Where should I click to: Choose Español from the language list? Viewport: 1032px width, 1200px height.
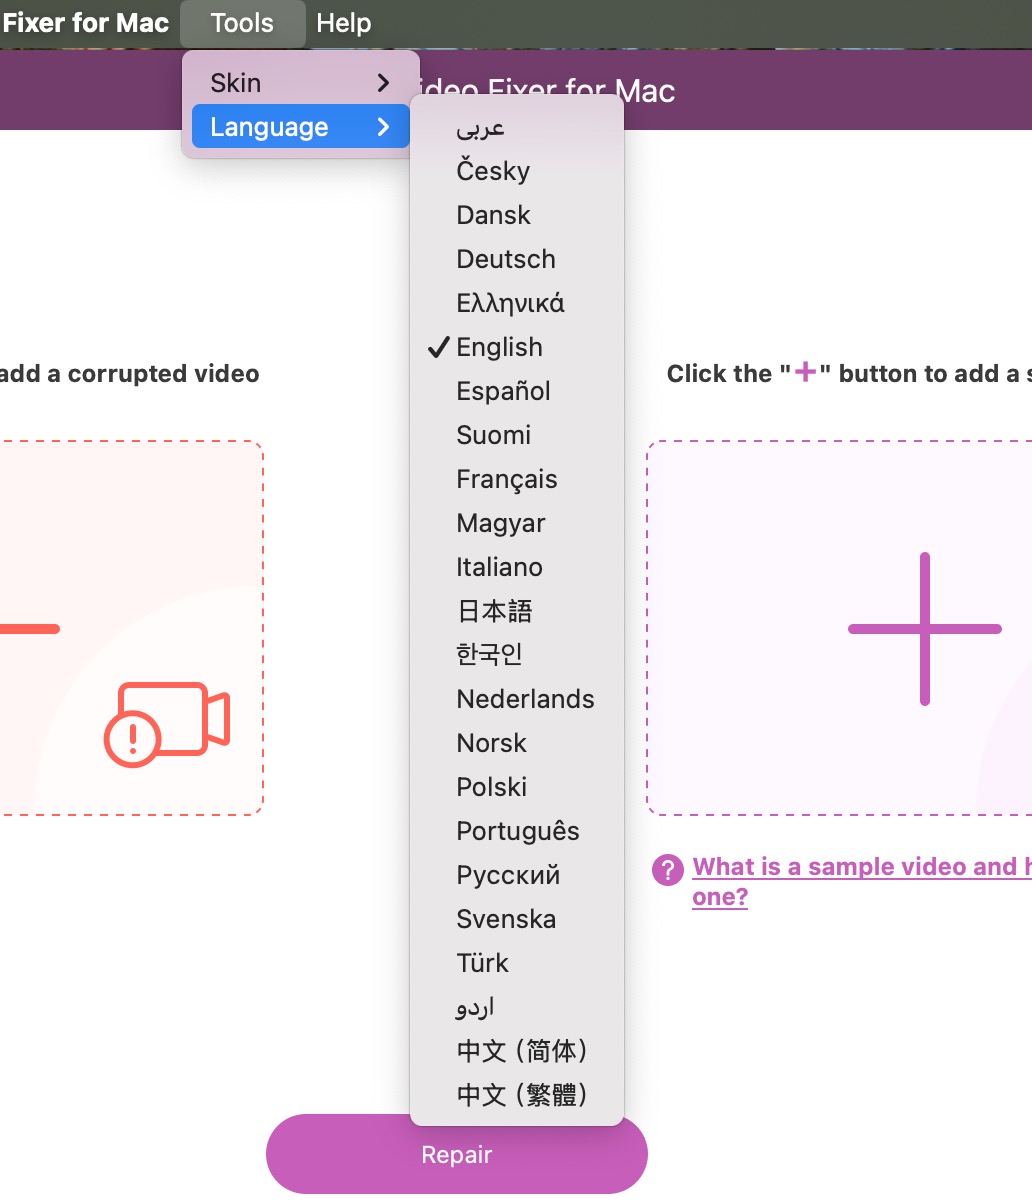[x=503, y=391]
